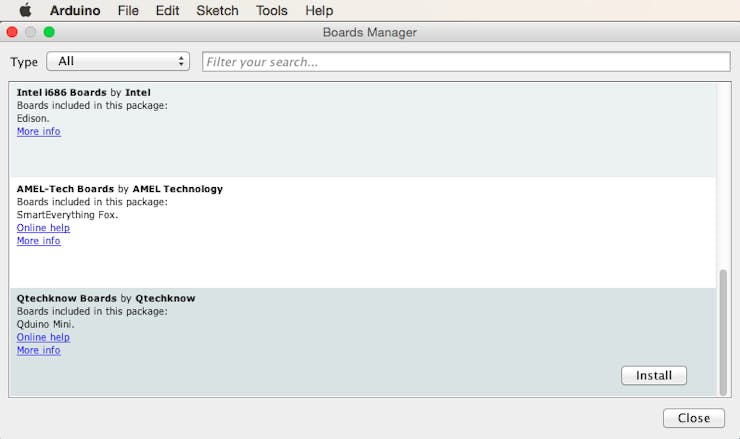Click the Type label
The height and width of the screenshot is (439, 740).
click(x=24, y=62)
